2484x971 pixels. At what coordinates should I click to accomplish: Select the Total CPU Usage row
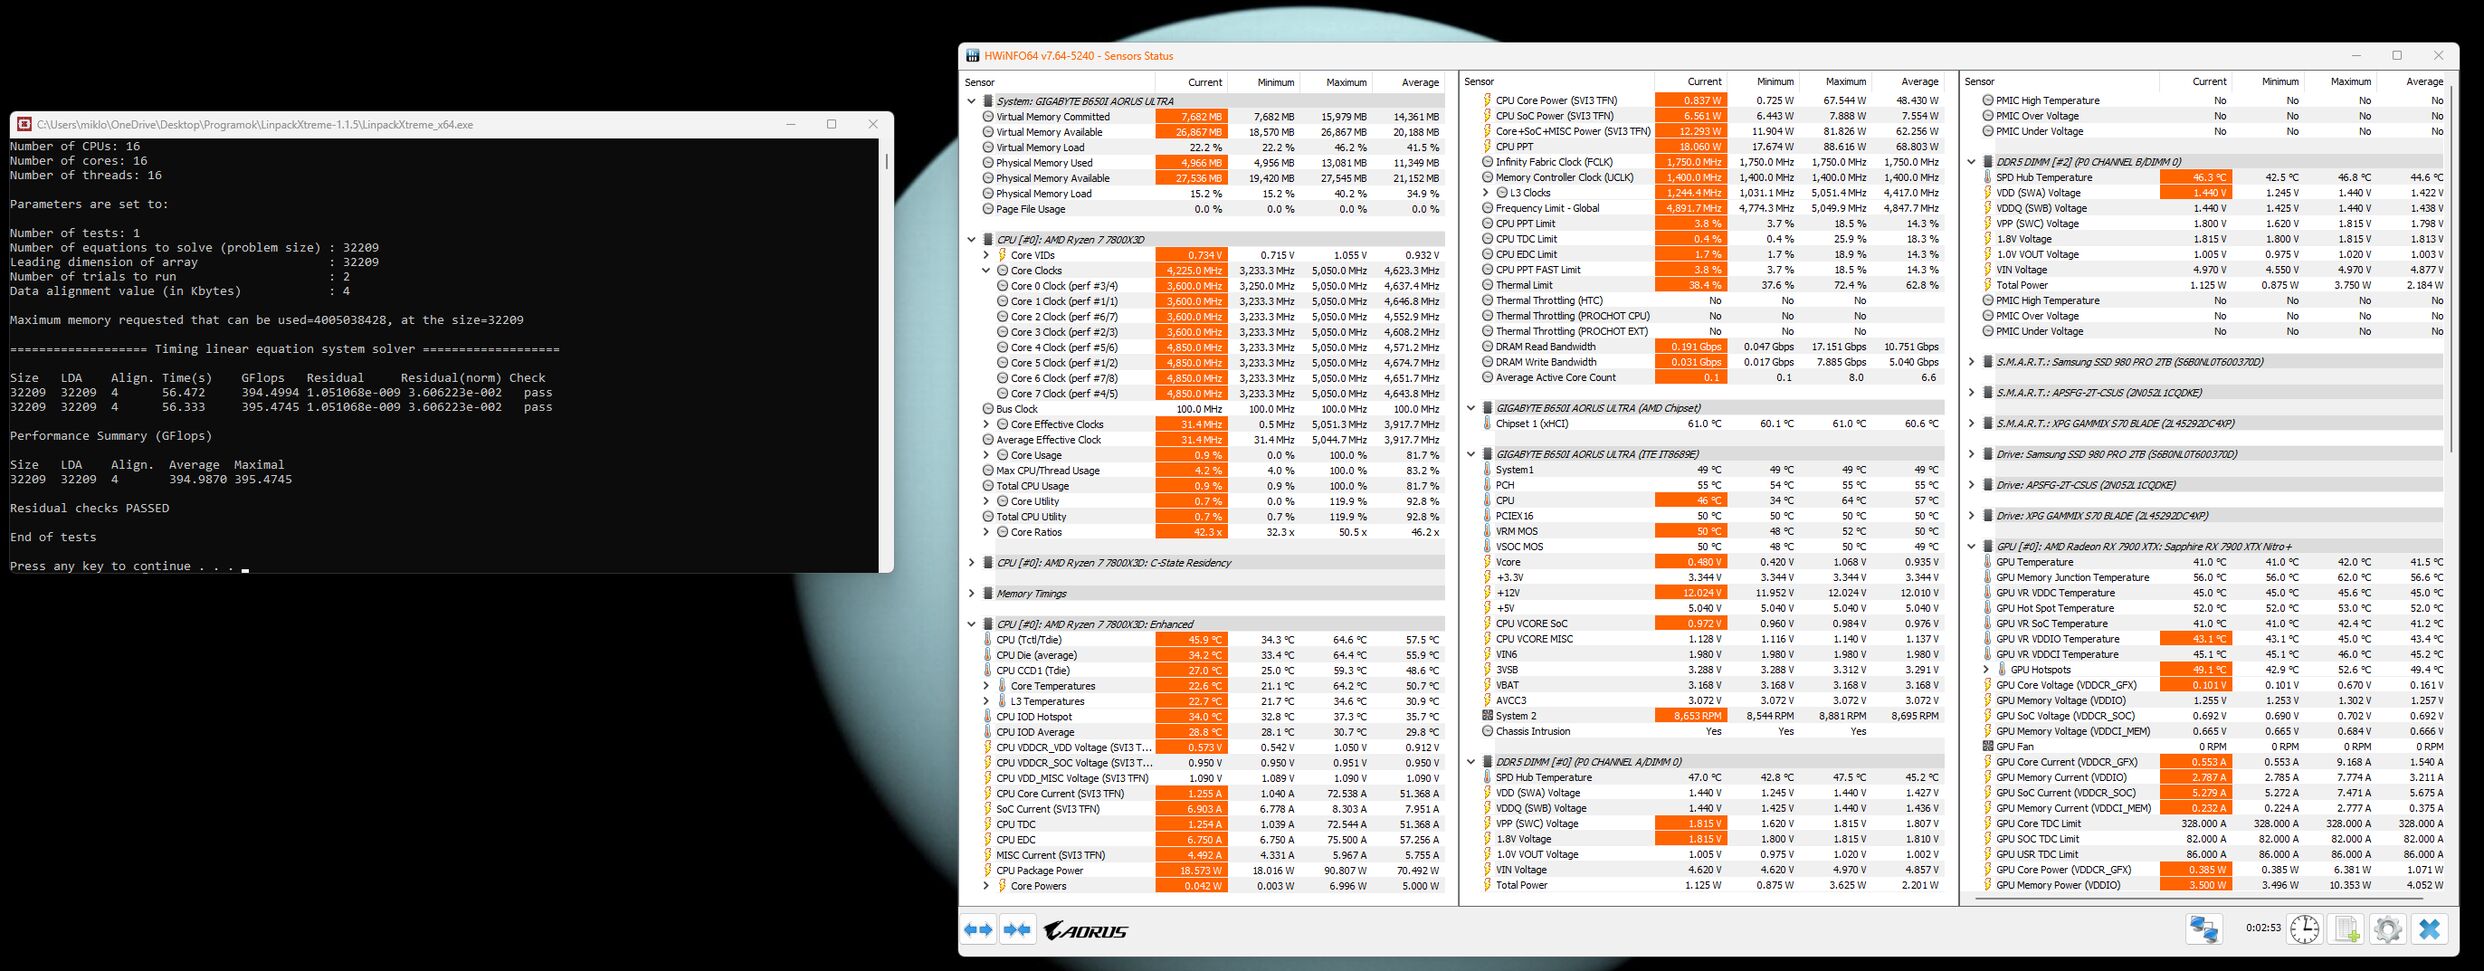[1204, 486]
